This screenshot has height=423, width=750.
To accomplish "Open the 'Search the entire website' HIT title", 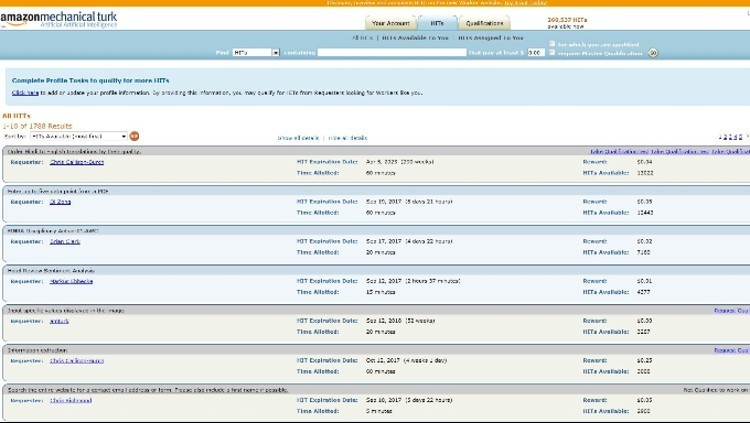I will tap(148, 390).
